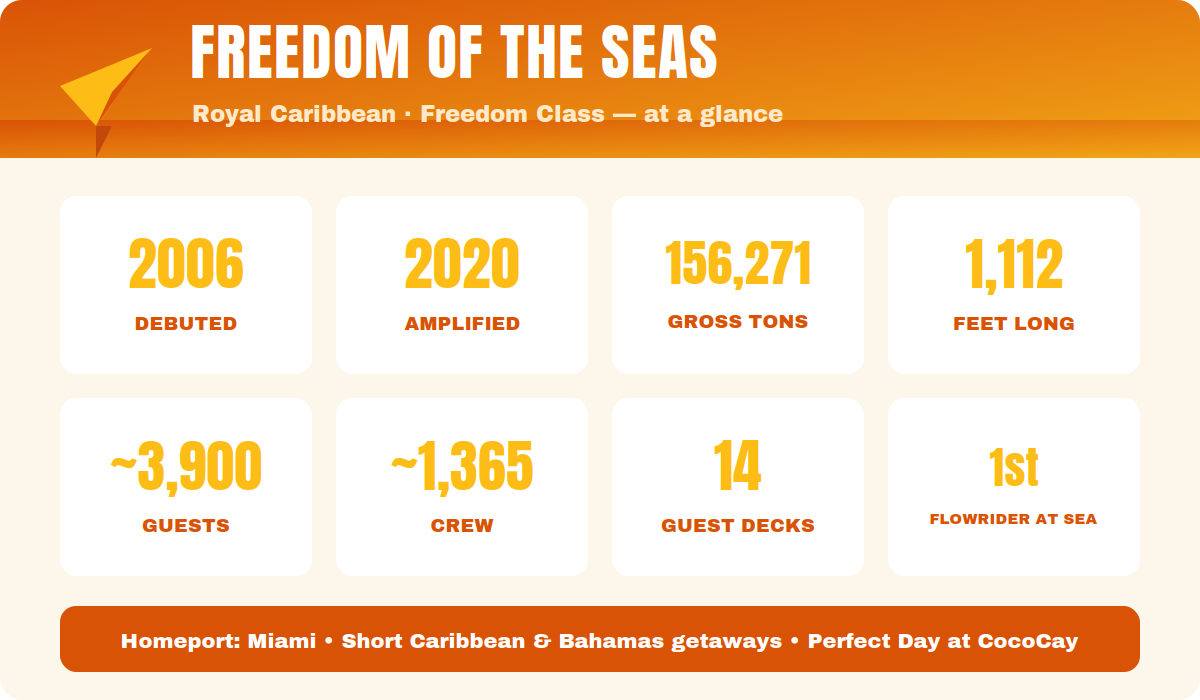Open the 2020 Amplified card
The width and height of the screenshot is (1200, 700).
462,285
